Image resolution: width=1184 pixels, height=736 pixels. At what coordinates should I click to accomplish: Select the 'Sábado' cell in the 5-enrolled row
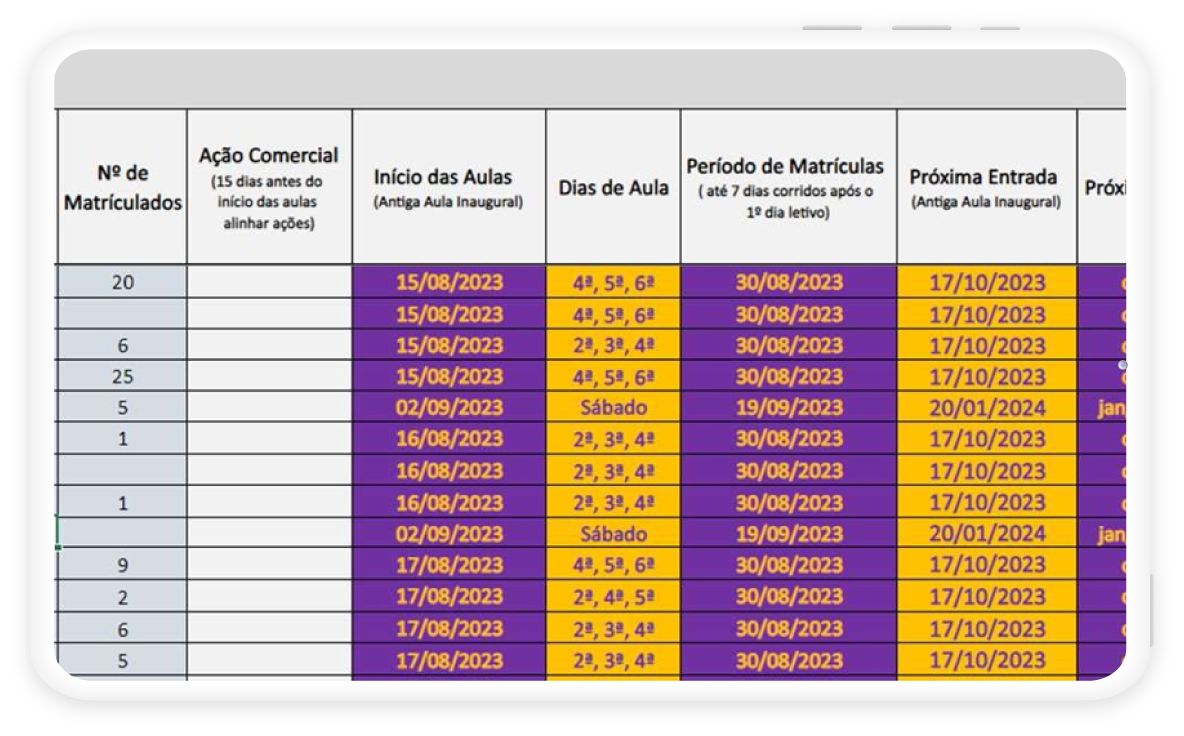coord(613,407)
